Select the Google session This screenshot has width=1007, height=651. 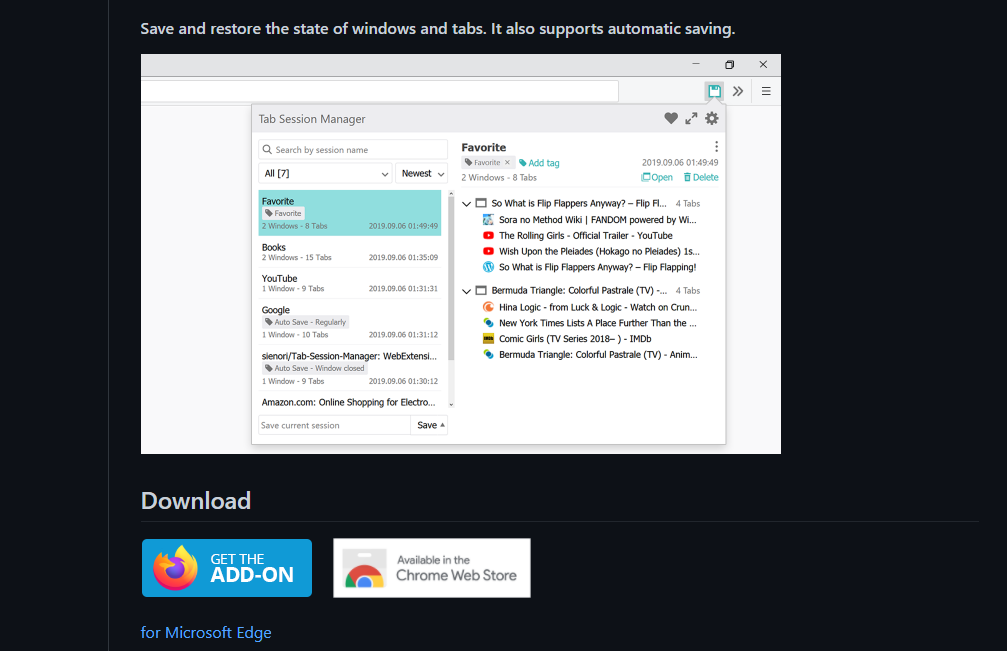(x=349, y=324)
